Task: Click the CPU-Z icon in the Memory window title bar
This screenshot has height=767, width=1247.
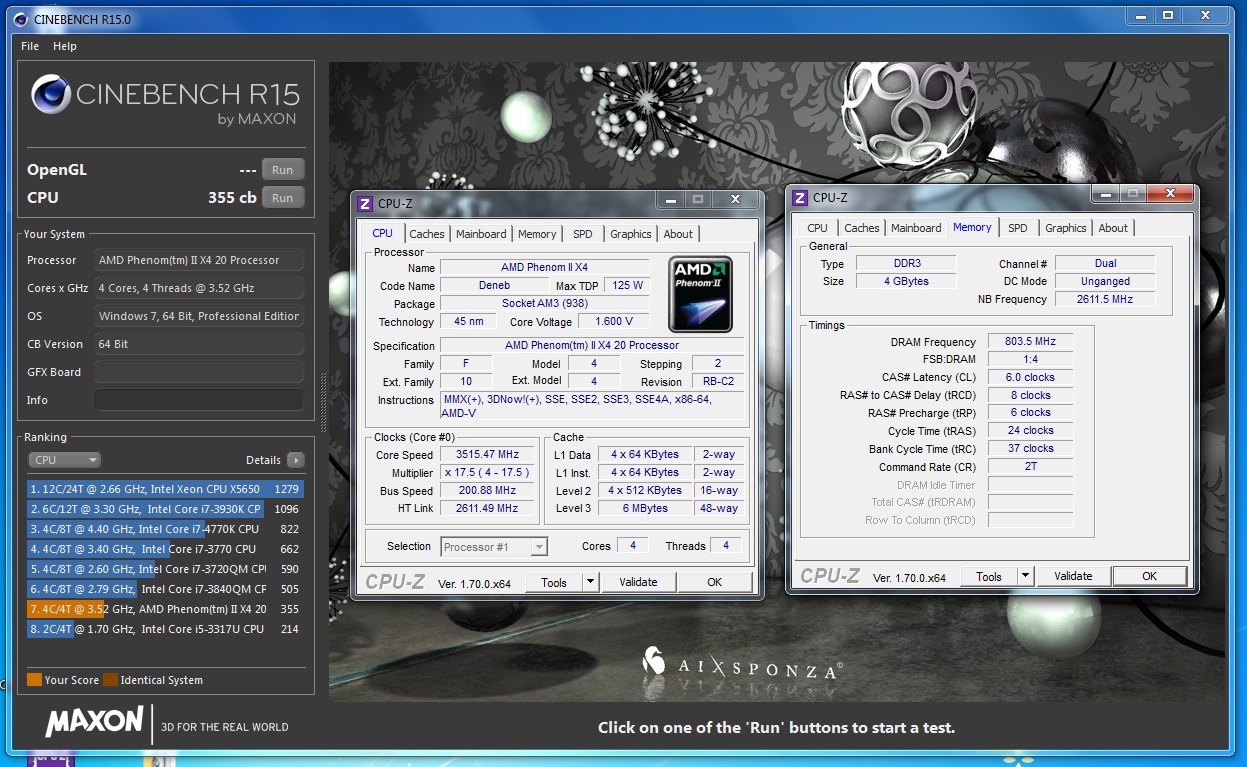Action: (800, 198)
